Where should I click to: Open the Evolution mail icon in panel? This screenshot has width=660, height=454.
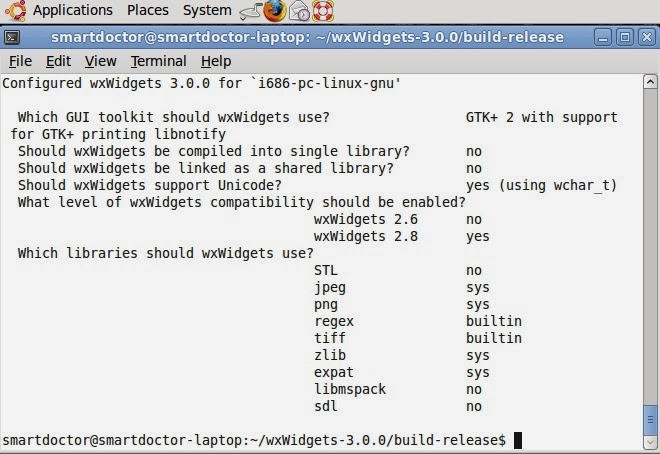tap(299, 11)
